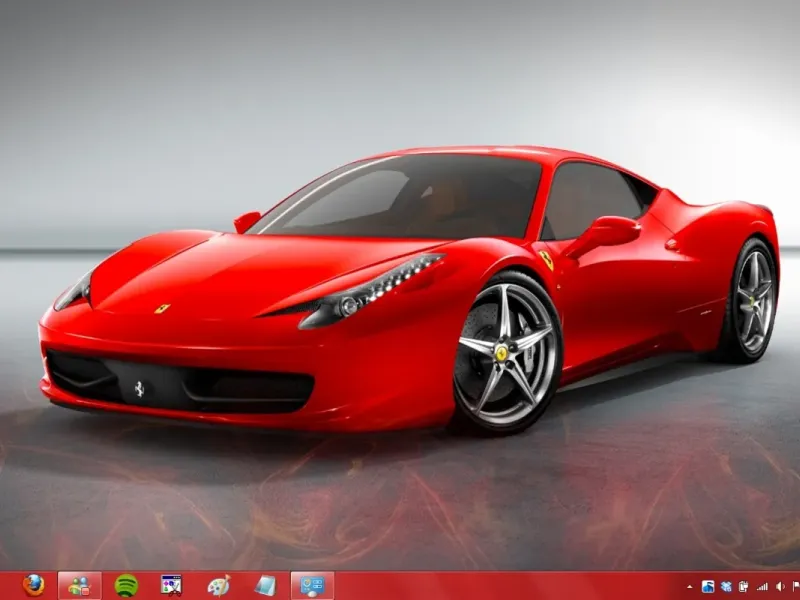This screenshot has height=600, width=800.
Task: Open Firefox from the taskbar
Action: point(34,585)
